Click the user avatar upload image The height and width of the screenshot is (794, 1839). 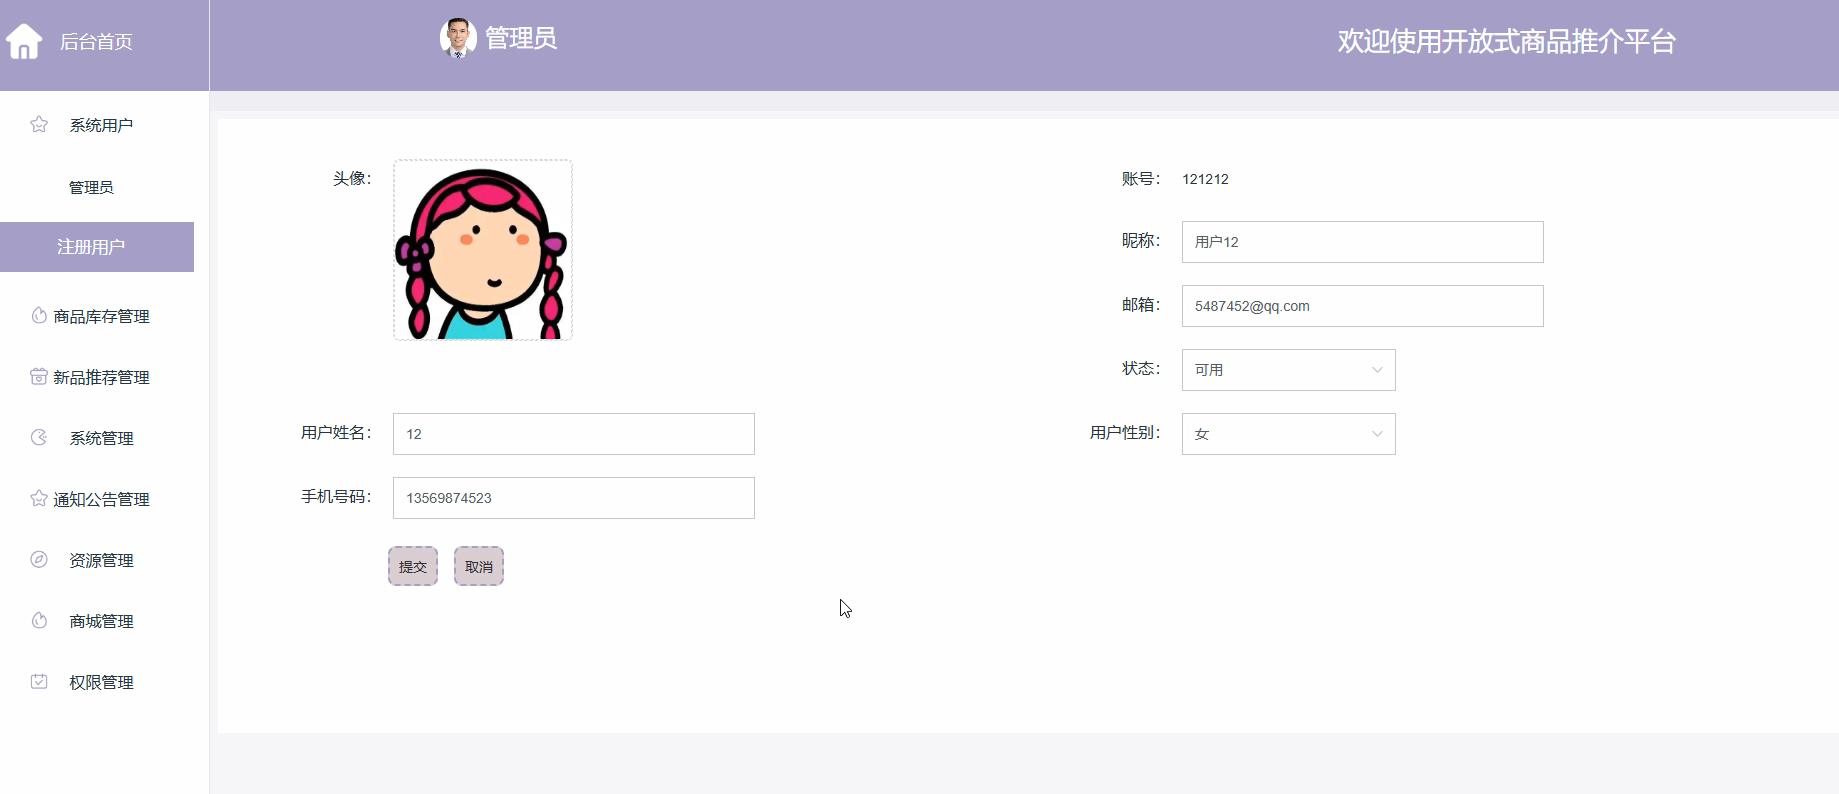point(483,250)
